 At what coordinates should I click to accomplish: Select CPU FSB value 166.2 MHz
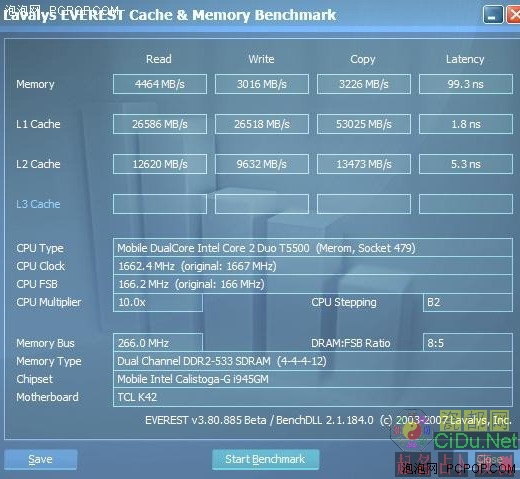pyautogui.click(x=313, y=284)
